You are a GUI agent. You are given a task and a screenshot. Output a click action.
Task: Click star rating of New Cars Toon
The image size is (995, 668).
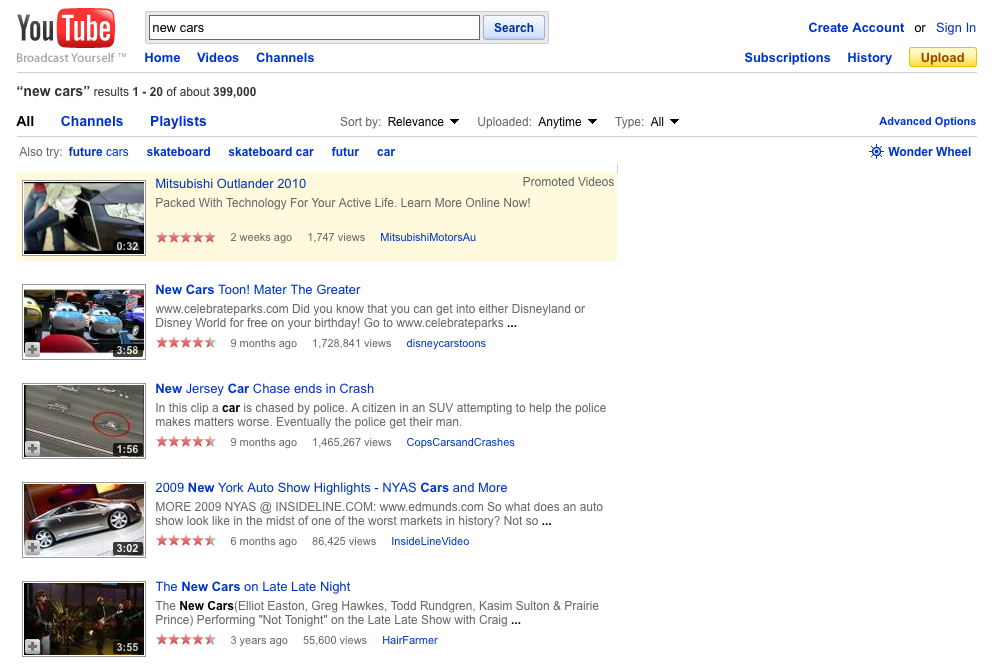(186, 343)
